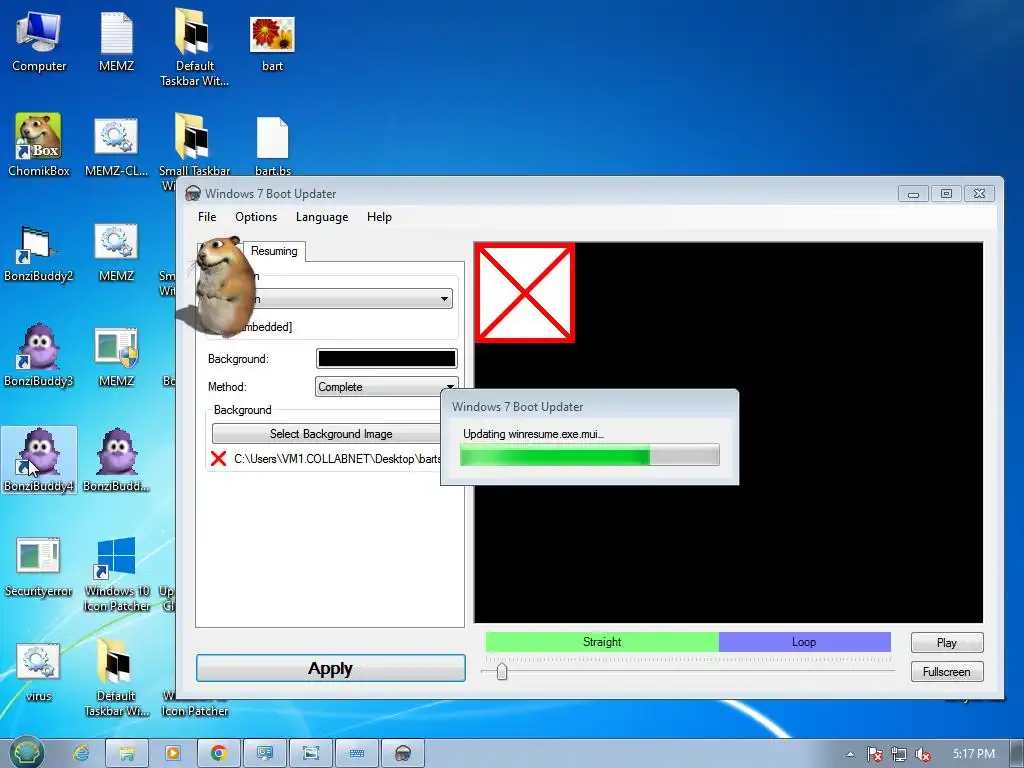1024x768 pixels.
Task: Open Windows Media Player from the taskbar
Action: (x=173, y=753)
